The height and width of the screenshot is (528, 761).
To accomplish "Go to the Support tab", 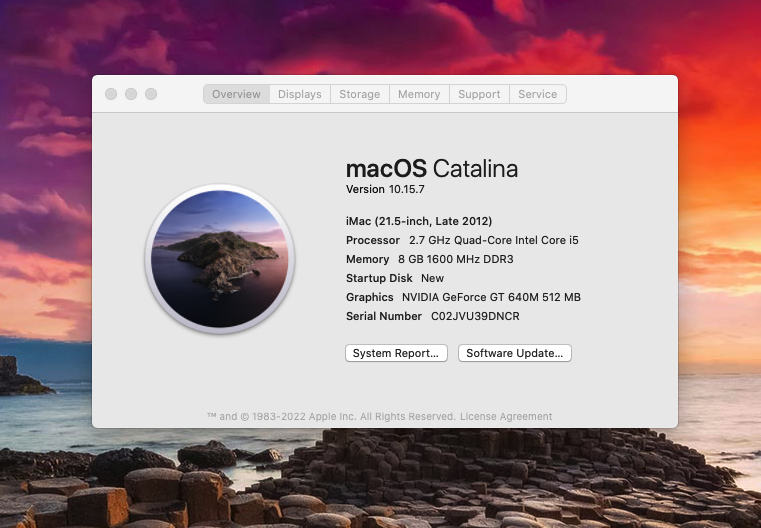I will pyautogui.click(x=479, y=94).
